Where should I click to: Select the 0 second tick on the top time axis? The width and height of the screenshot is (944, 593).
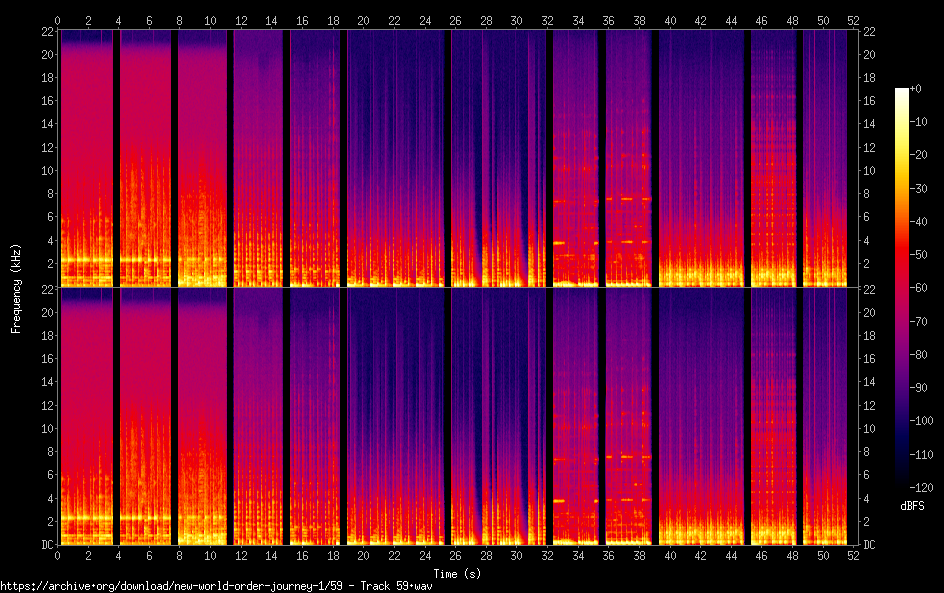tap(58, 20)
